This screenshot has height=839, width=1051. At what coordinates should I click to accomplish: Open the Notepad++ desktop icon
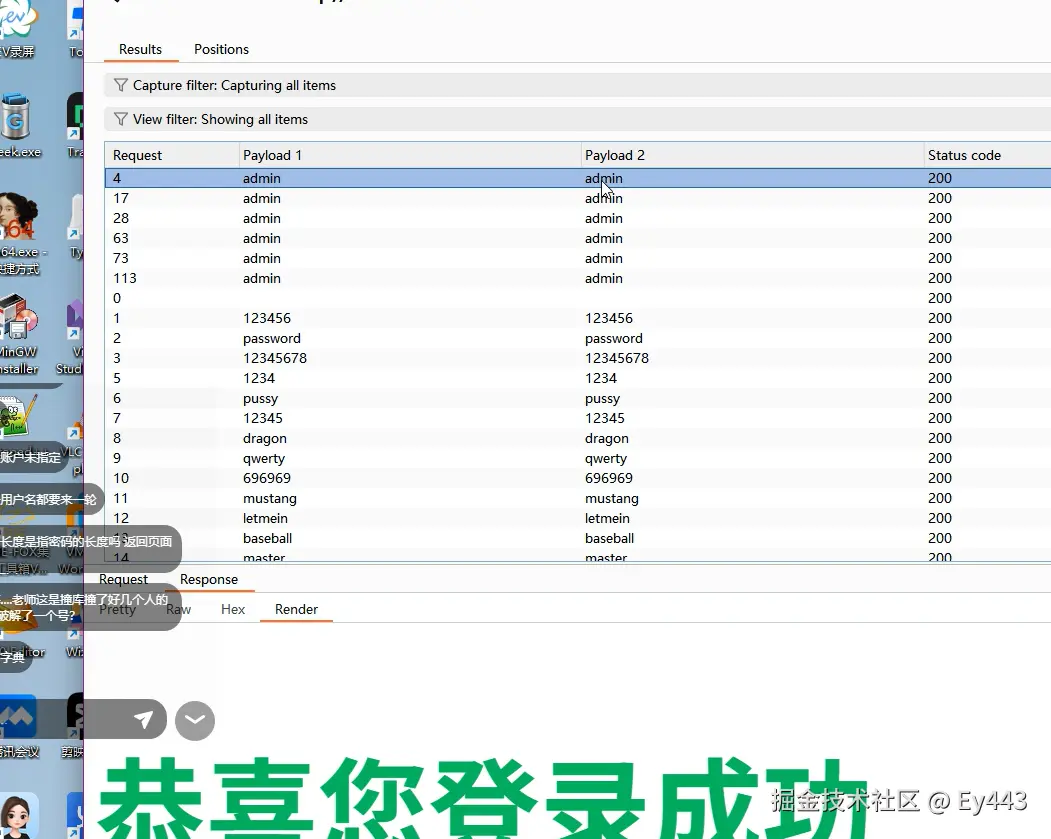[x=19, y=415]
